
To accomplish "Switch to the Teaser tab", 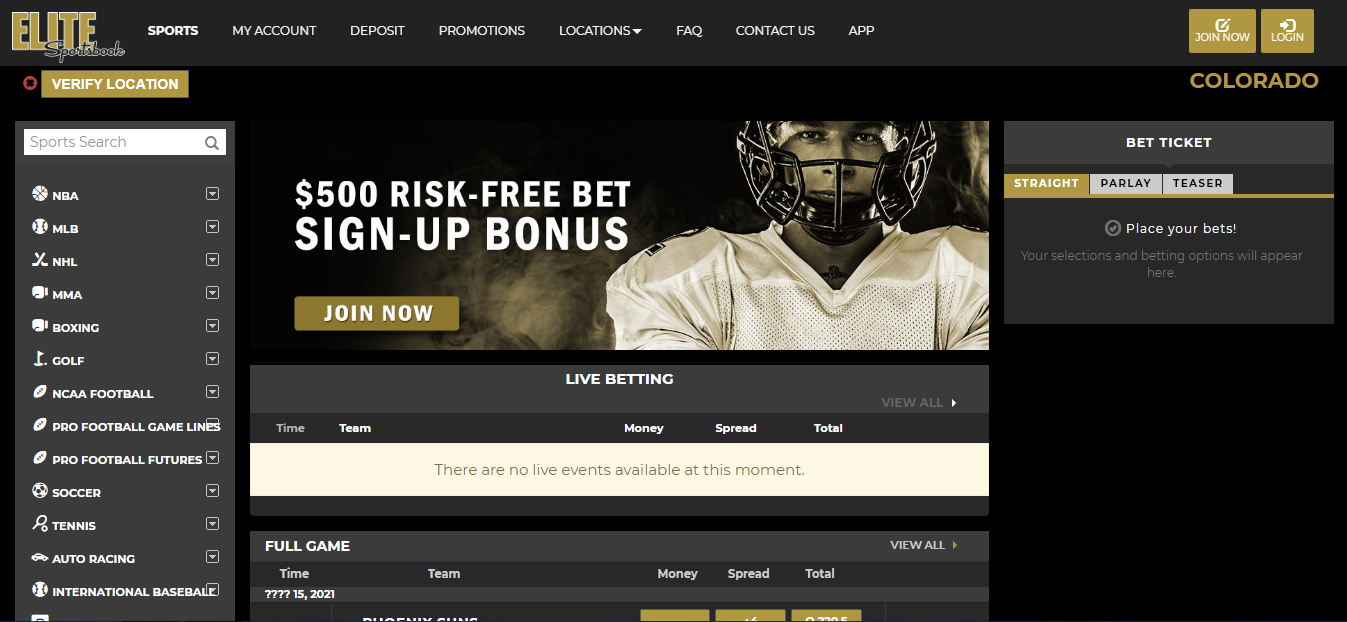I will (1198, 183).
